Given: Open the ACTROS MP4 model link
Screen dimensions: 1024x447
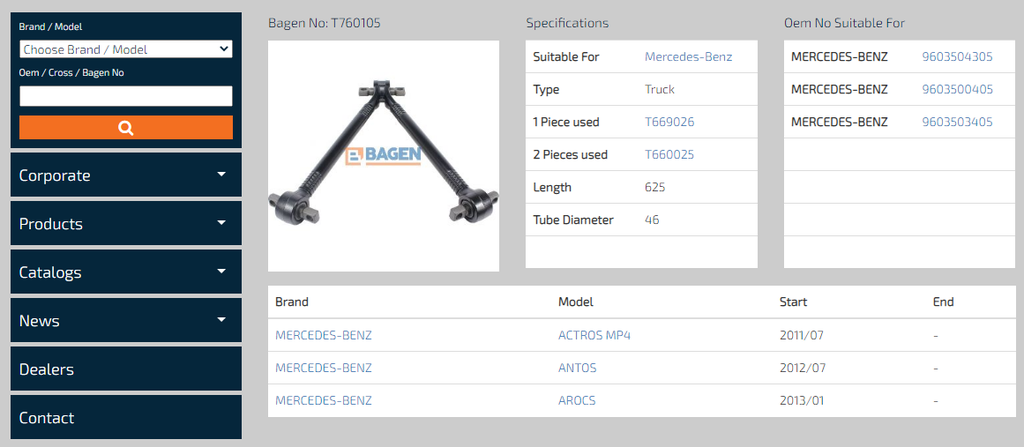Looking at the screenshot, I should pyautogui.click(x=594, y=335).
